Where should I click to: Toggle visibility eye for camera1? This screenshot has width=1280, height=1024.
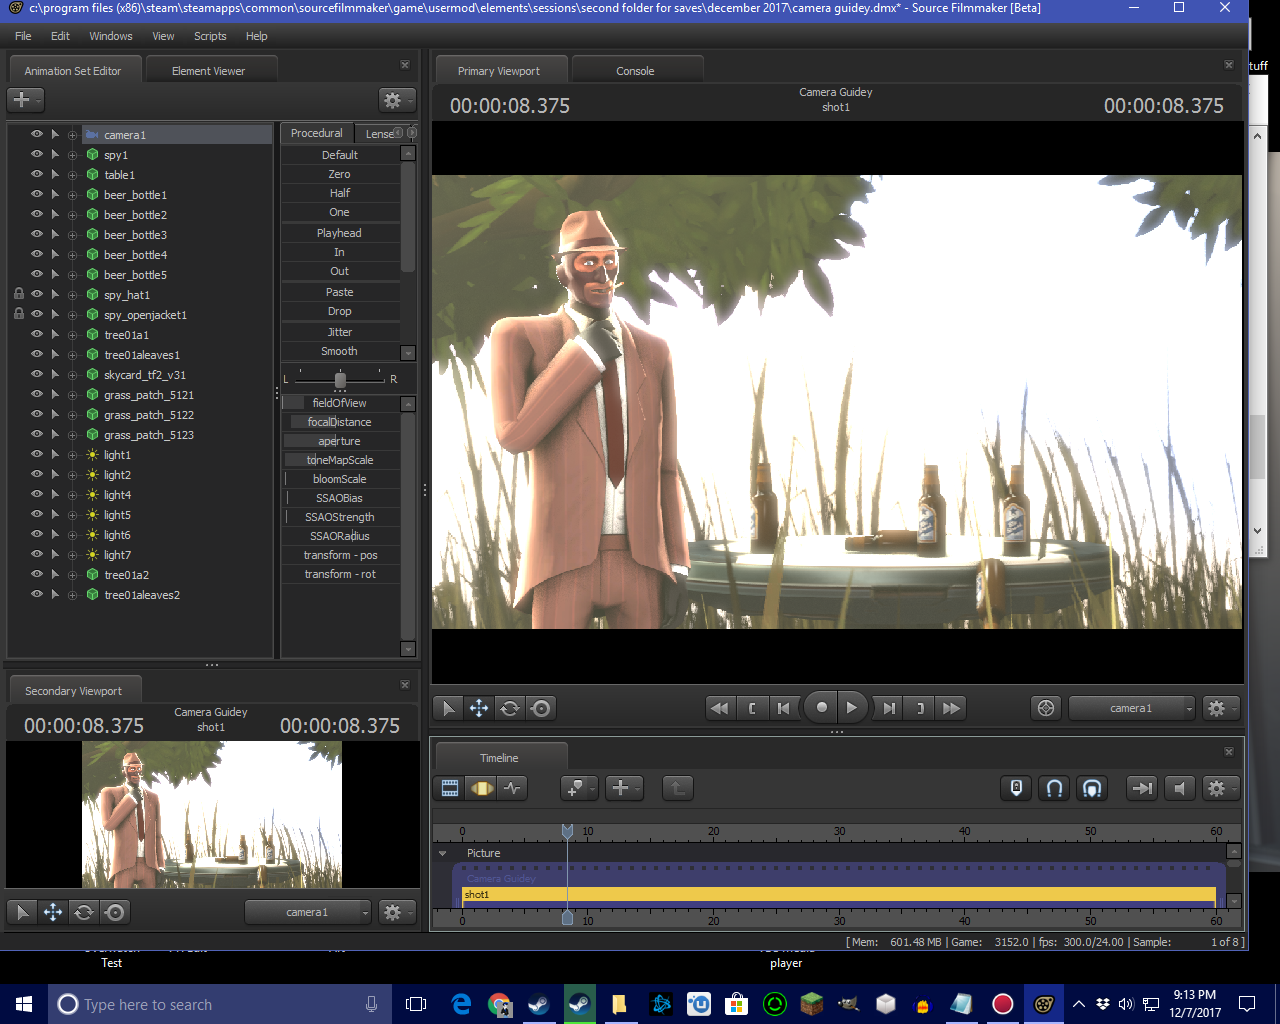[37, 134]
